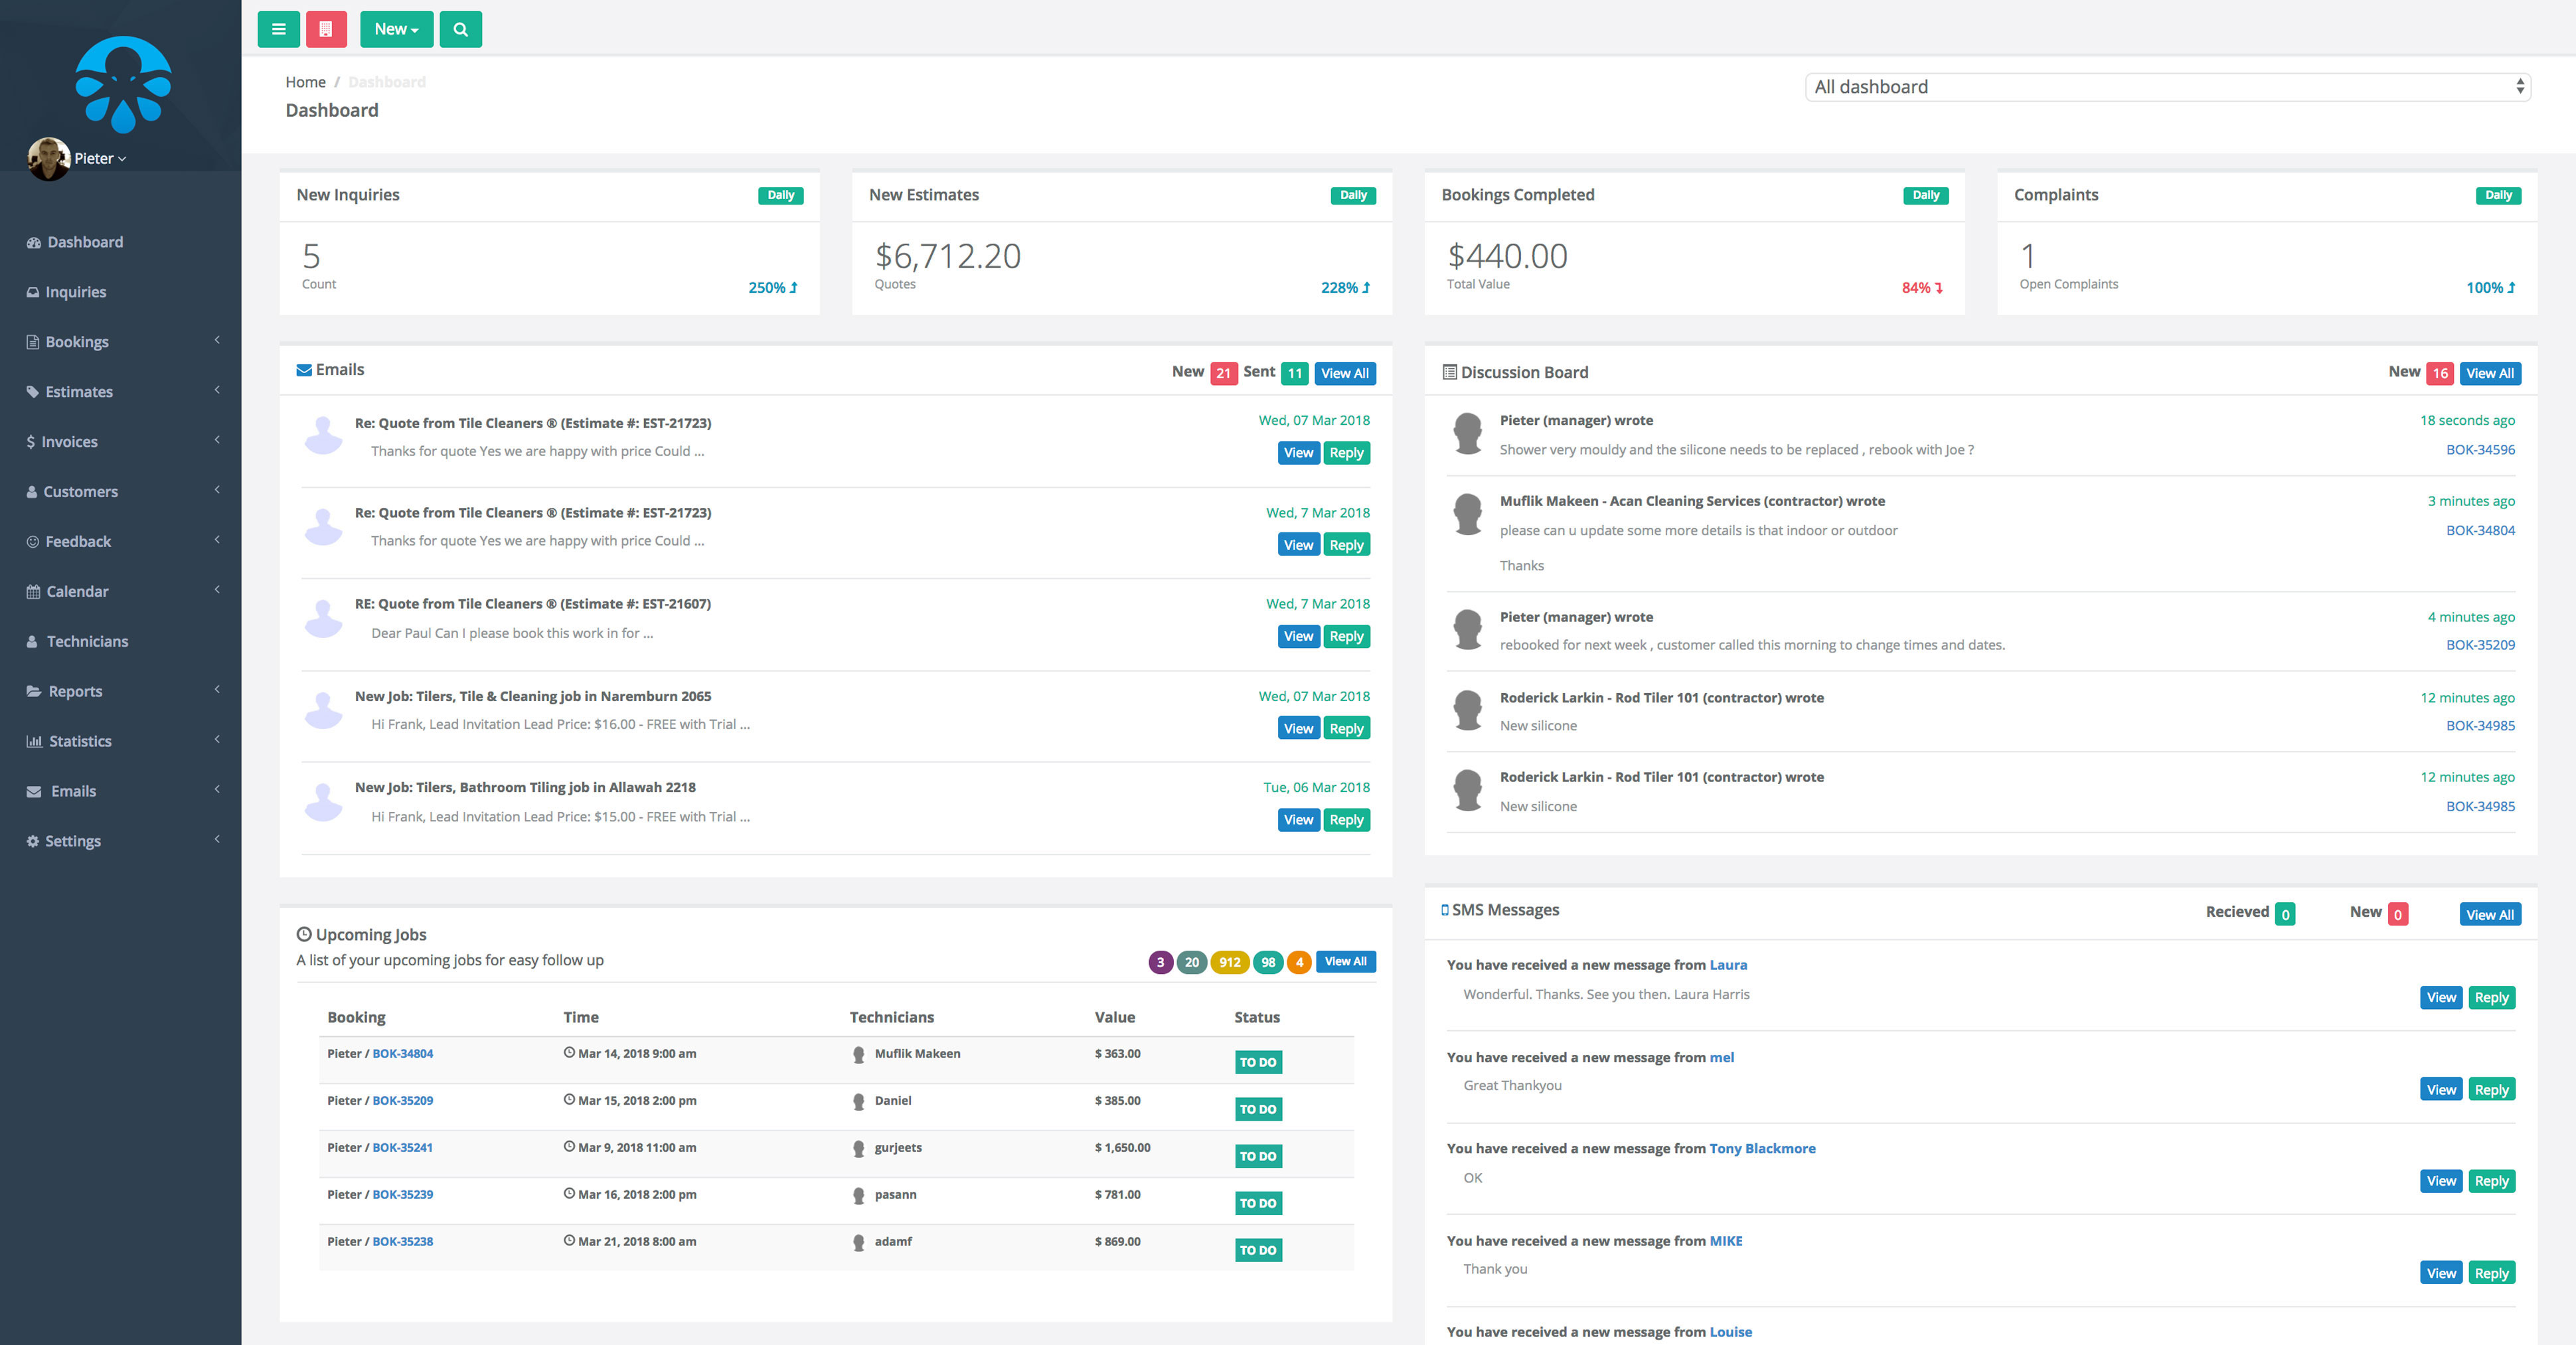Click the yellow 912 status count badge

coord(1229,962)
